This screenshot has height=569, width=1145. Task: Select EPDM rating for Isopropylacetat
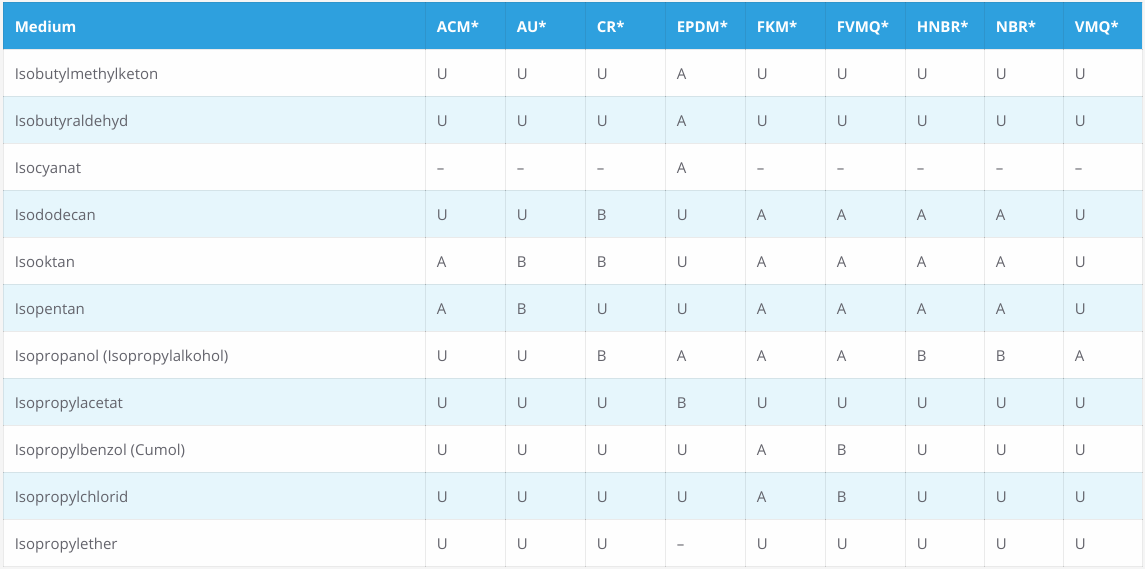point(681,402)
